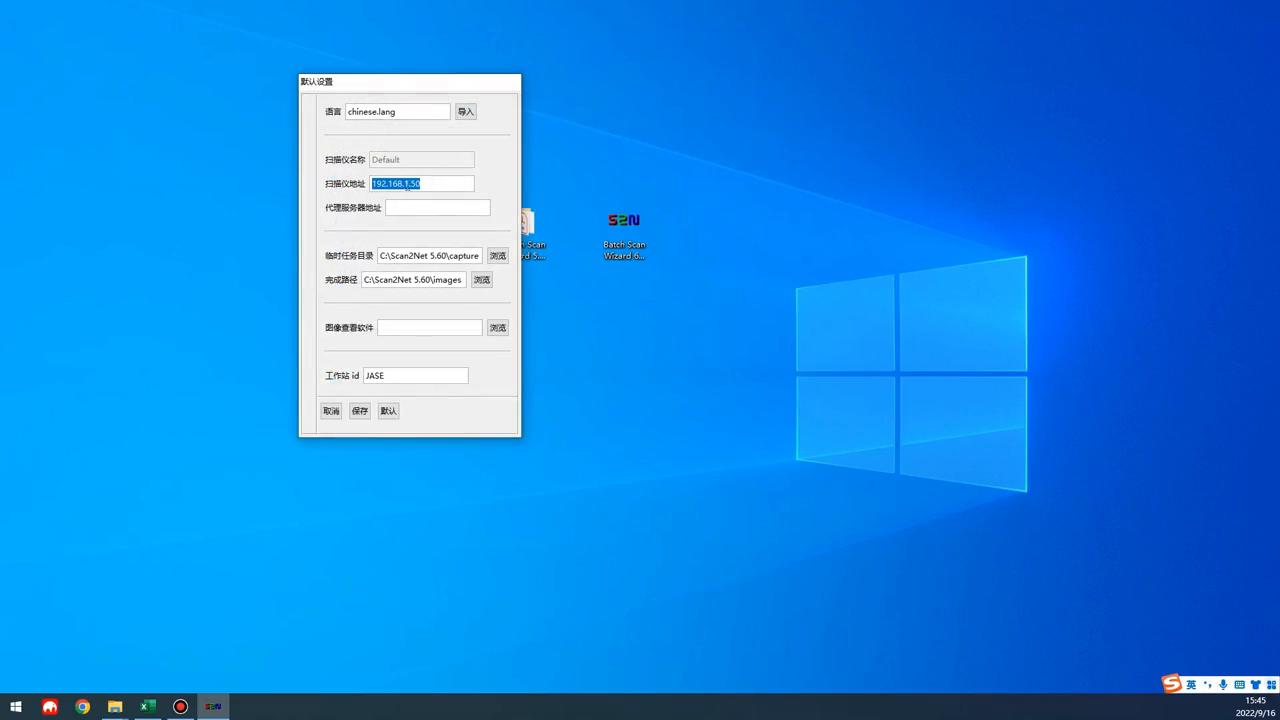
Task: Click 浏览 for the 图像查看软件 field
Action: click(x=497, y=328)
